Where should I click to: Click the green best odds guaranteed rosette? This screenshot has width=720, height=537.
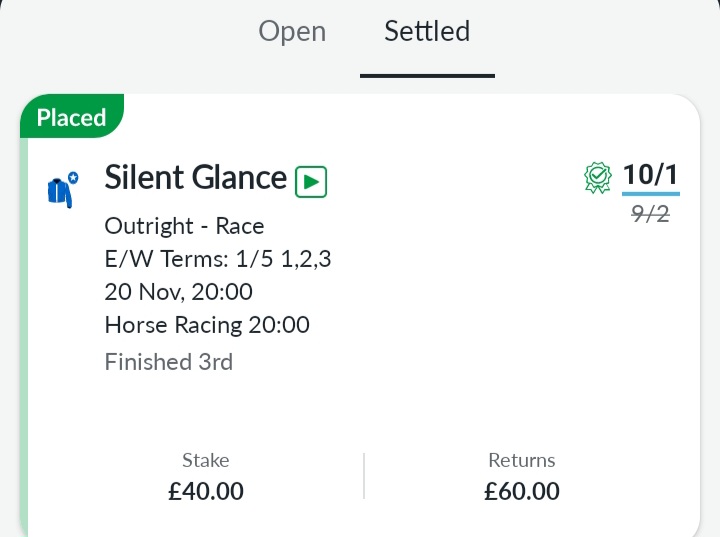pos(598,177)
